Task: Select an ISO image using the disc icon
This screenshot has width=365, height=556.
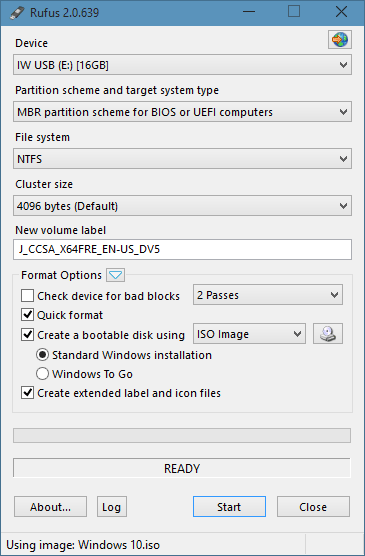Action: [x=328, y=334]
